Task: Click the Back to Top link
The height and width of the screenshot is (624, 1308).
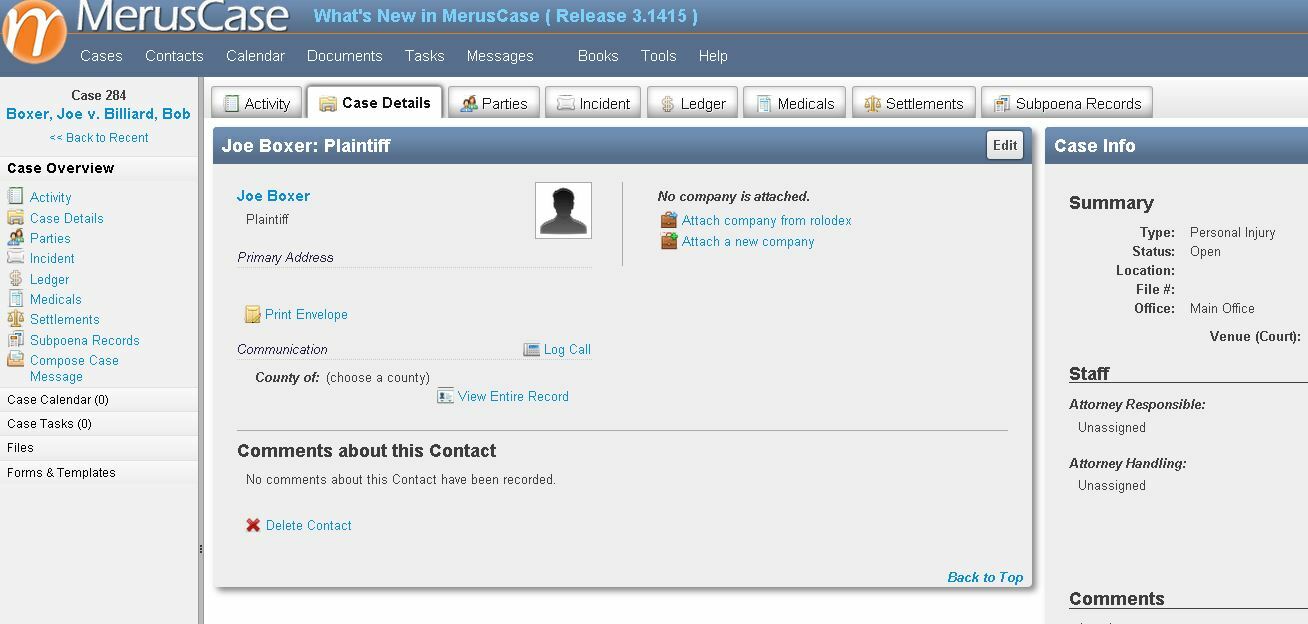Action: click(x=985, y=577)
